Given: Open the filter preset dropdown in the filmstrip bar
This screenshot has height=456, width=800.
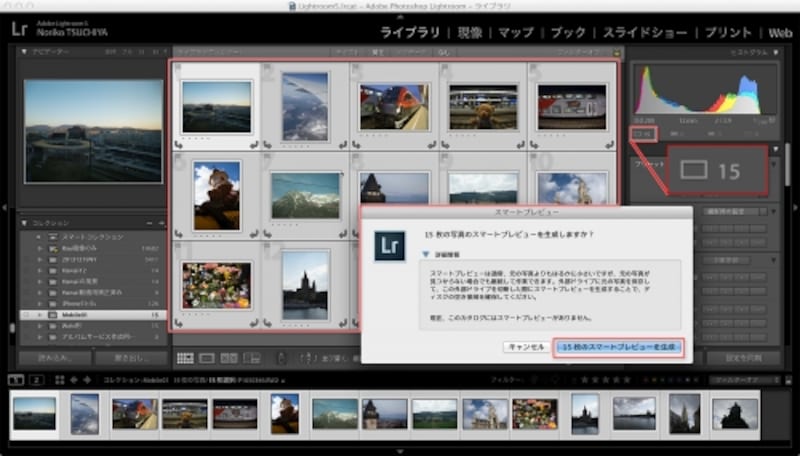Looking at the screenshot, I should click(744, 380).
